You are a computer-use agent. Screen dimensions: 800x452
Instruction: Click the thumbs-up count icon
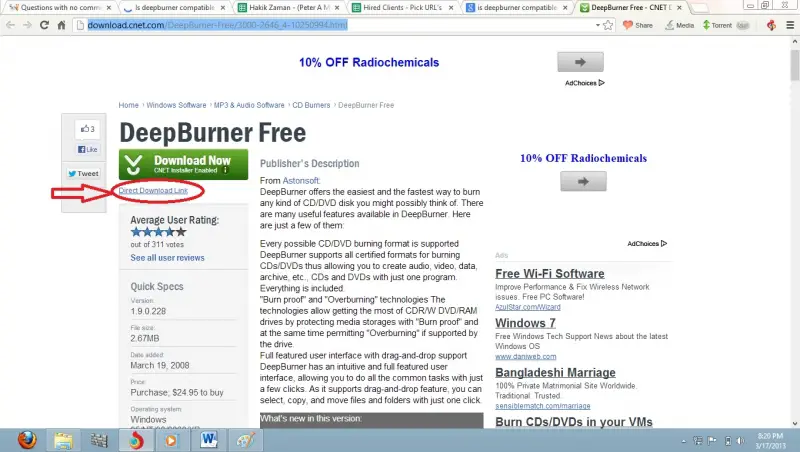(88, 129)
